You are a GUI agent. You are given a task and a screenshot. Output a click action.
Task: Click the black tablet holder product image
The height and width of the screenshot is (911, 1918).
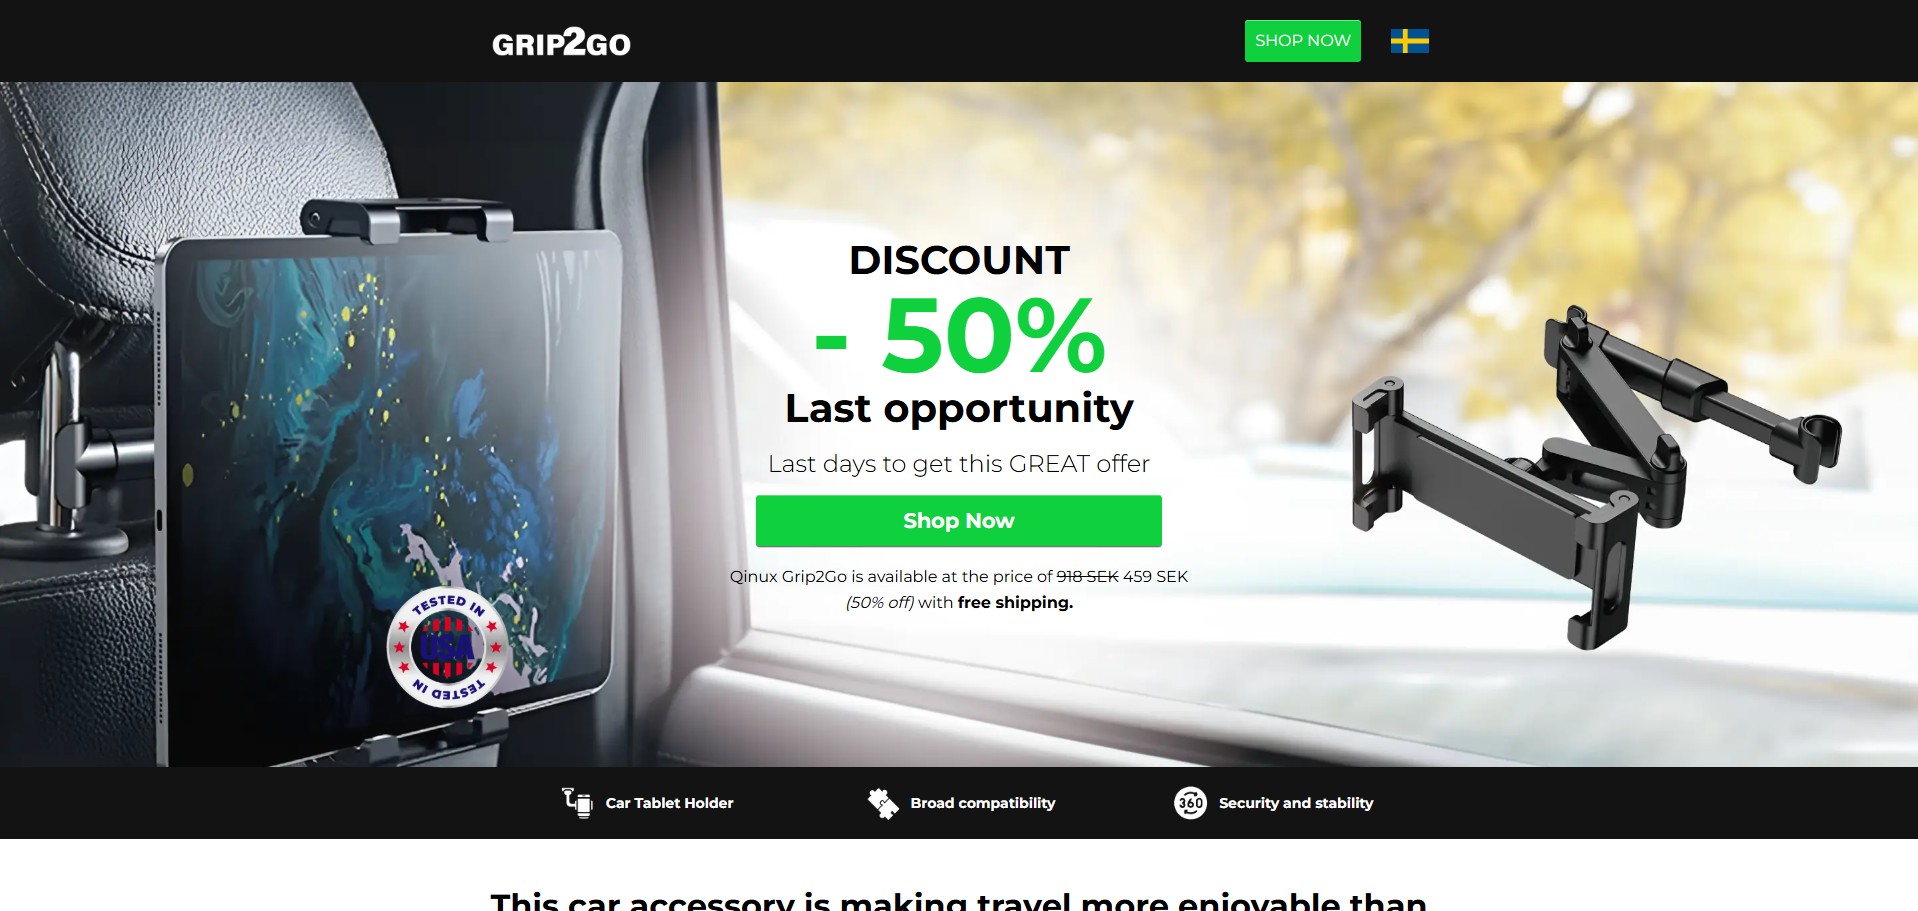tap(1595, 477)
